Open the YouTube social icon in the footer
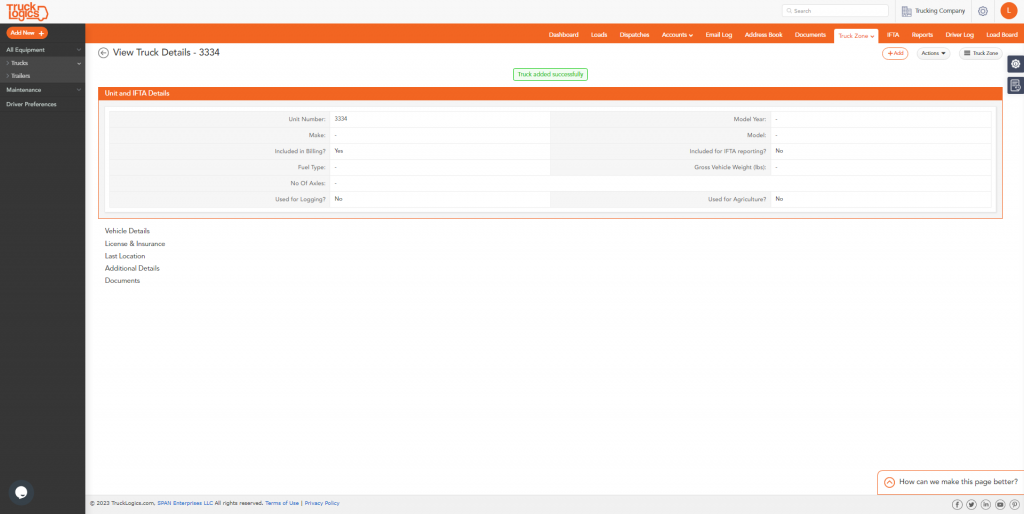The width and height of the screenshot is (1024, 514). point(1000,504)
